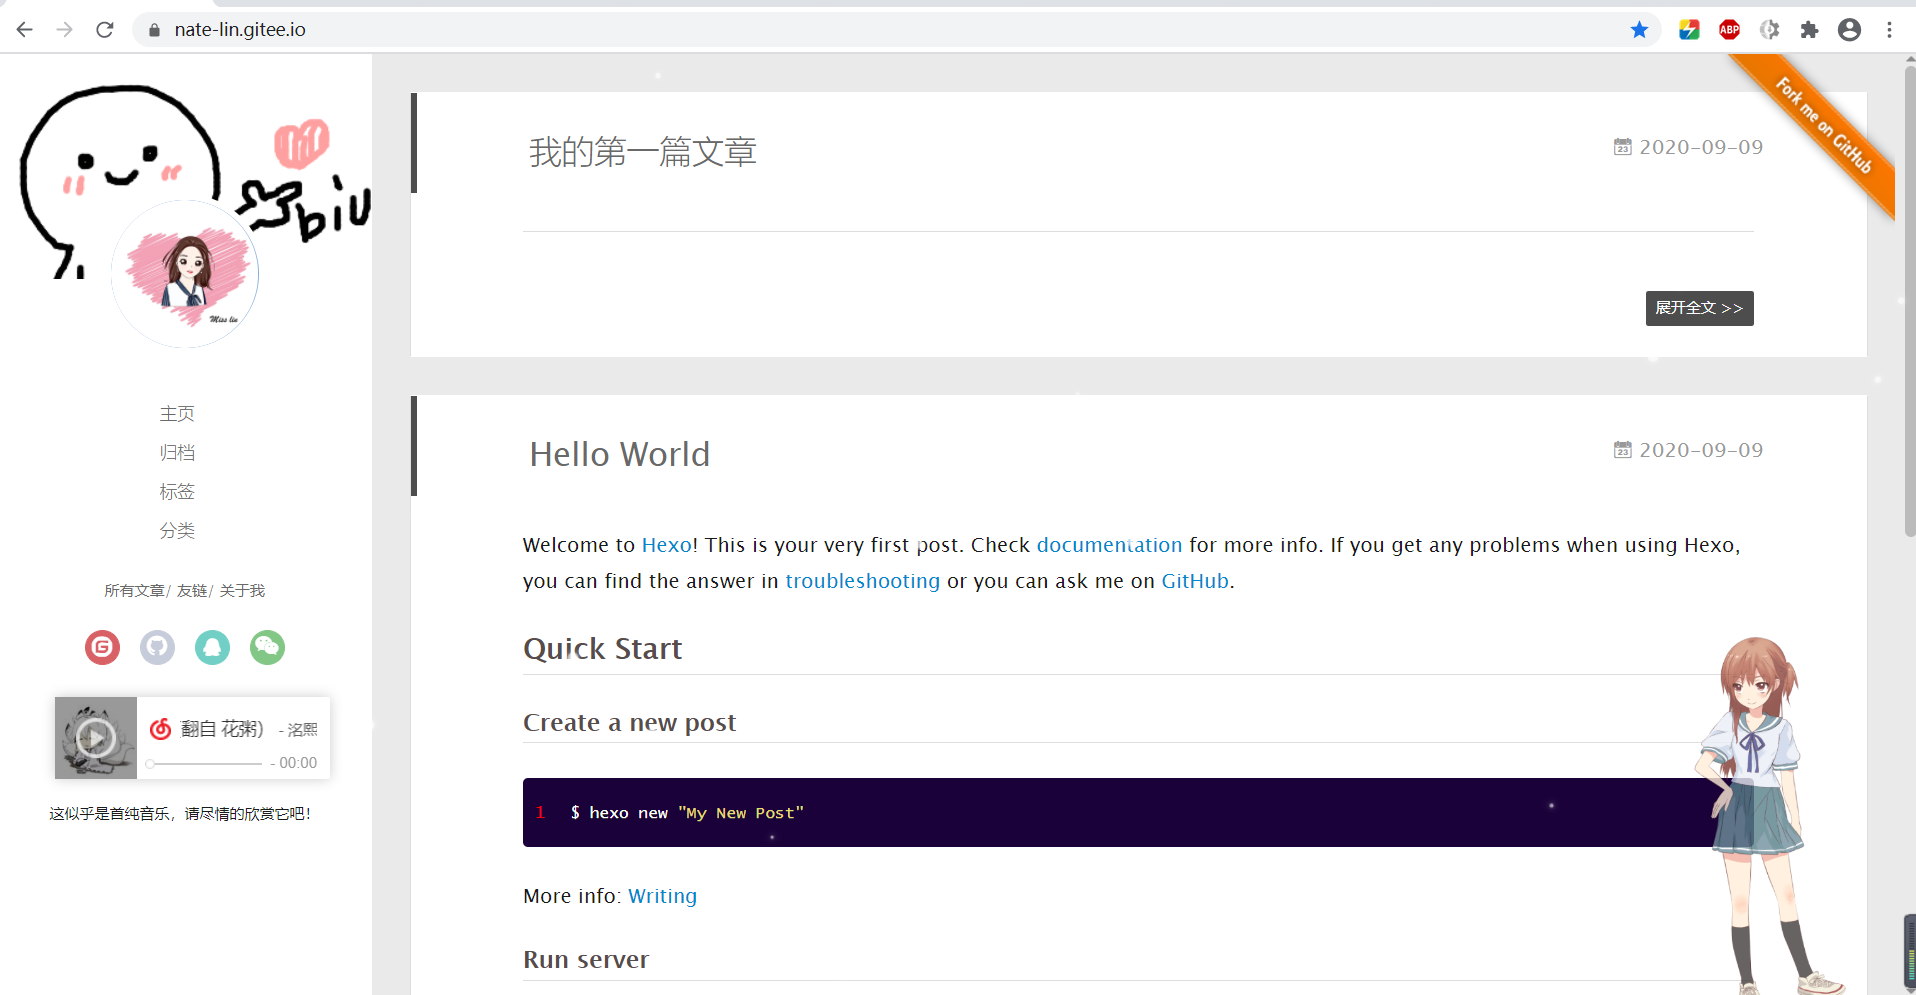Go to 主页 in sidebar menu
Image resolution: width=1916 pixels, height=995 pixels.
tap(177, 414)
